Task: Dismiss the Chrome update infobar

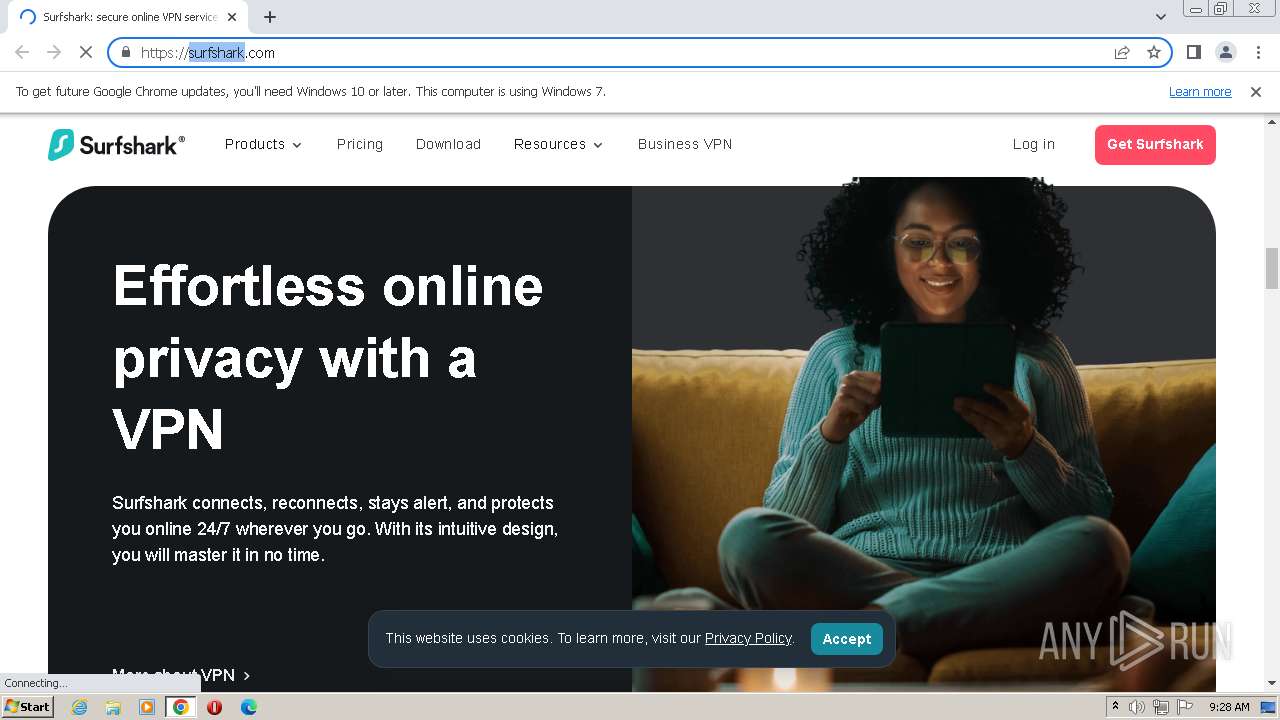Action: 1256,92
